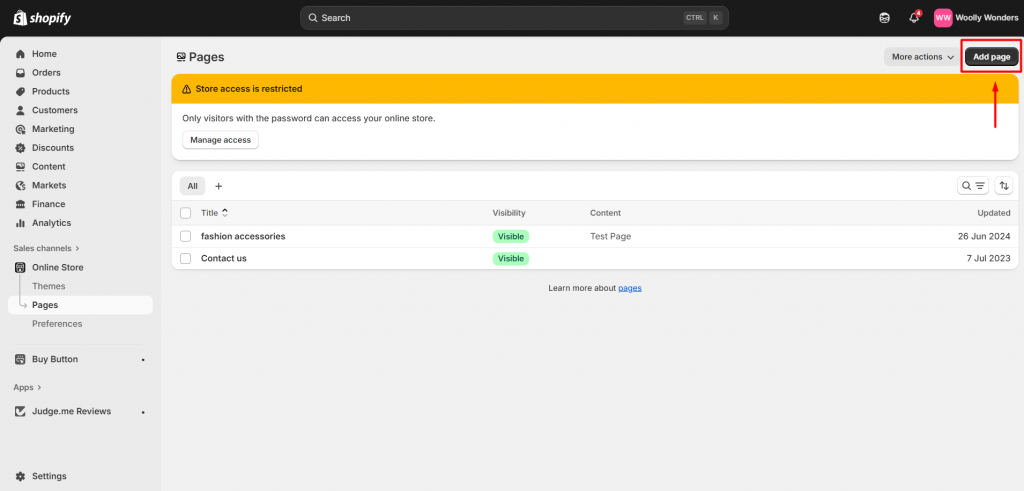Open the Finance bank icon
This screenshot has width=1024, height=491.
[x=20, y=204]
